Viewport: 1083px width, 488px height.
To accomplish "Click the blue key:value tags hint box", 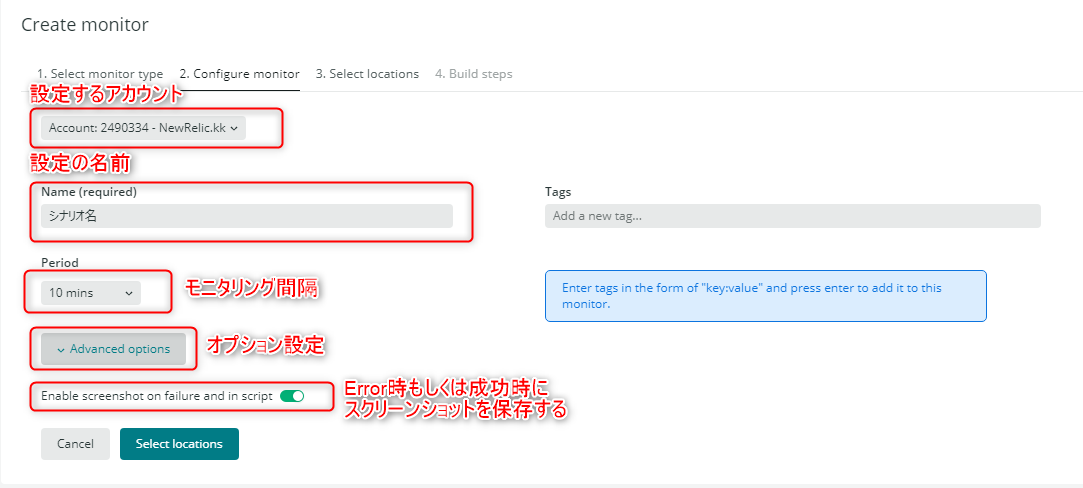I will click(765, 296).
